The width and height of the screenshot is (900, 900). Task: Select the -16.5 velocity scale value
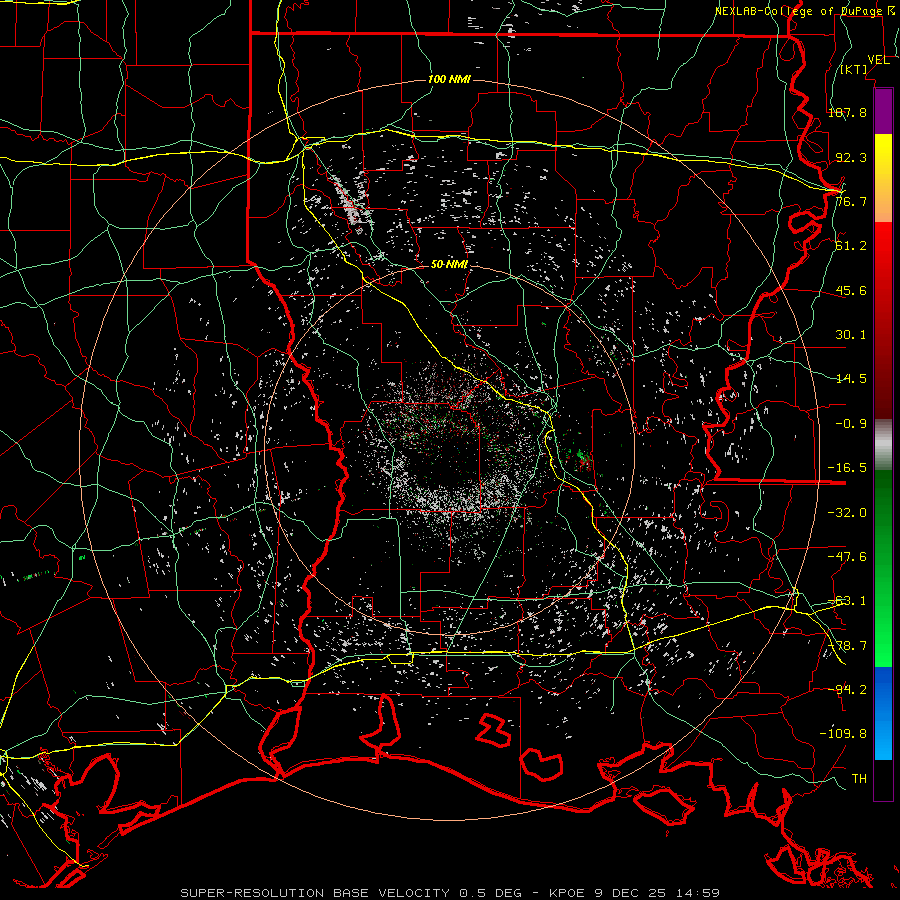[x=848, y=468]
